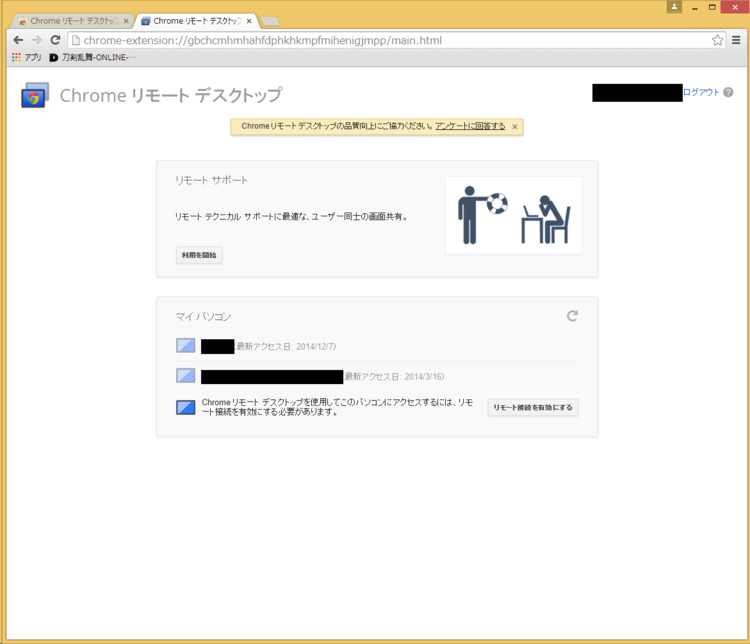Close the active browser tab
Image resolution: width=750 pixels, height=644 pixels.
[249, 21]
